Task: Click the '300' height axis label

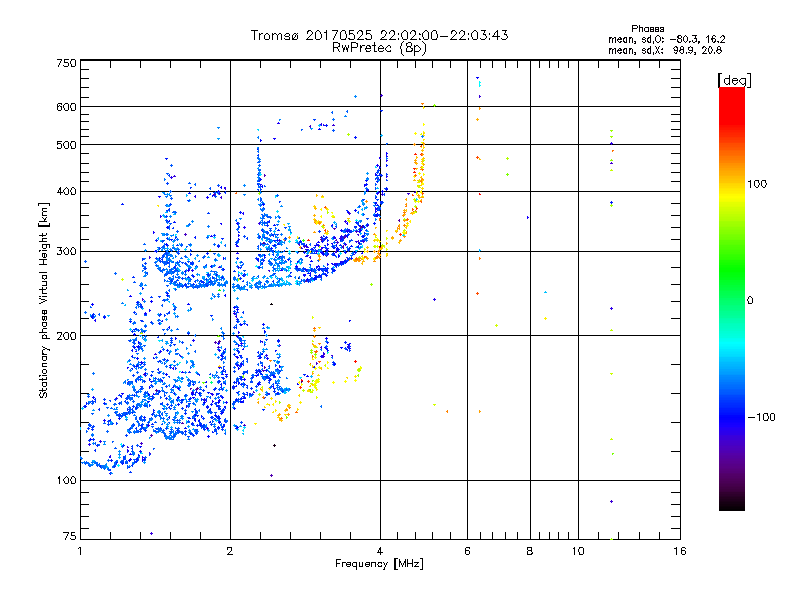Action: (66, 251)
